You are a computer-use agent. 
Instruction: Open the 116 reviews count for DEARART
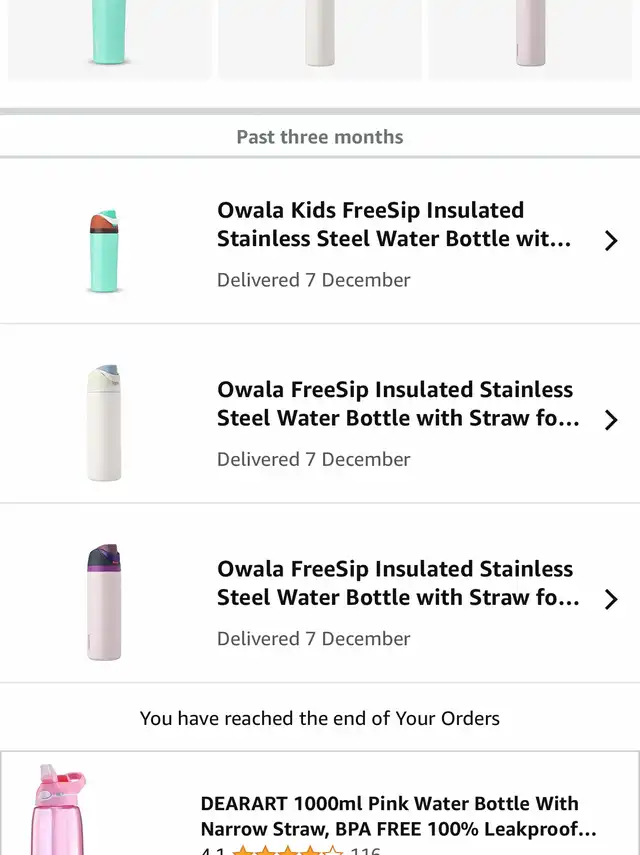365,851
